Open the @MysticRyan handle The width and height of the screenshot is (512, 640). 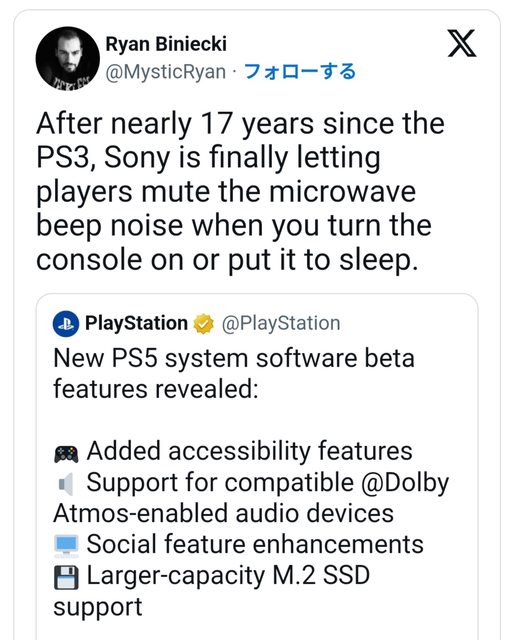point(165,72)
